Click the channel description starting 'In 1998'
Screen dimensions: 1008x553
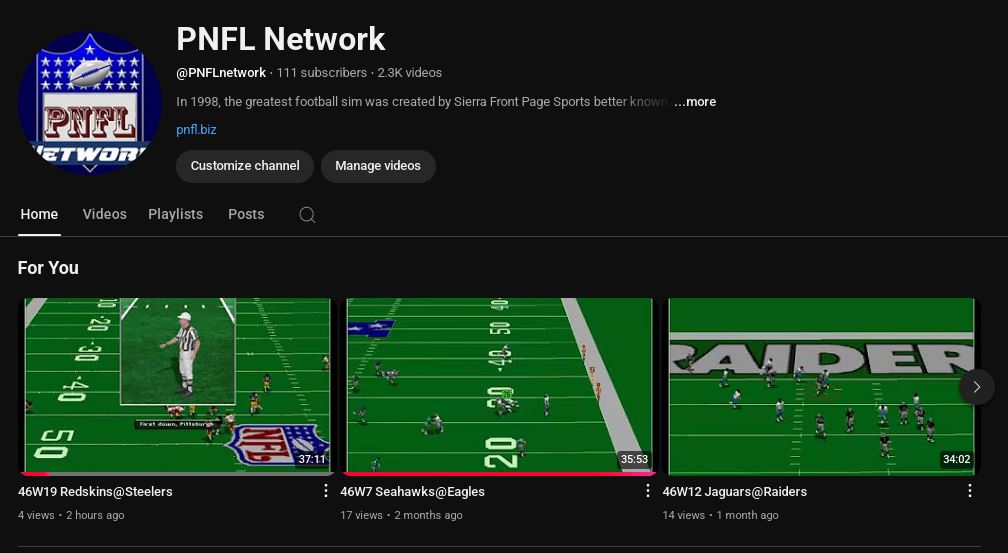click(x=422, y=102)
